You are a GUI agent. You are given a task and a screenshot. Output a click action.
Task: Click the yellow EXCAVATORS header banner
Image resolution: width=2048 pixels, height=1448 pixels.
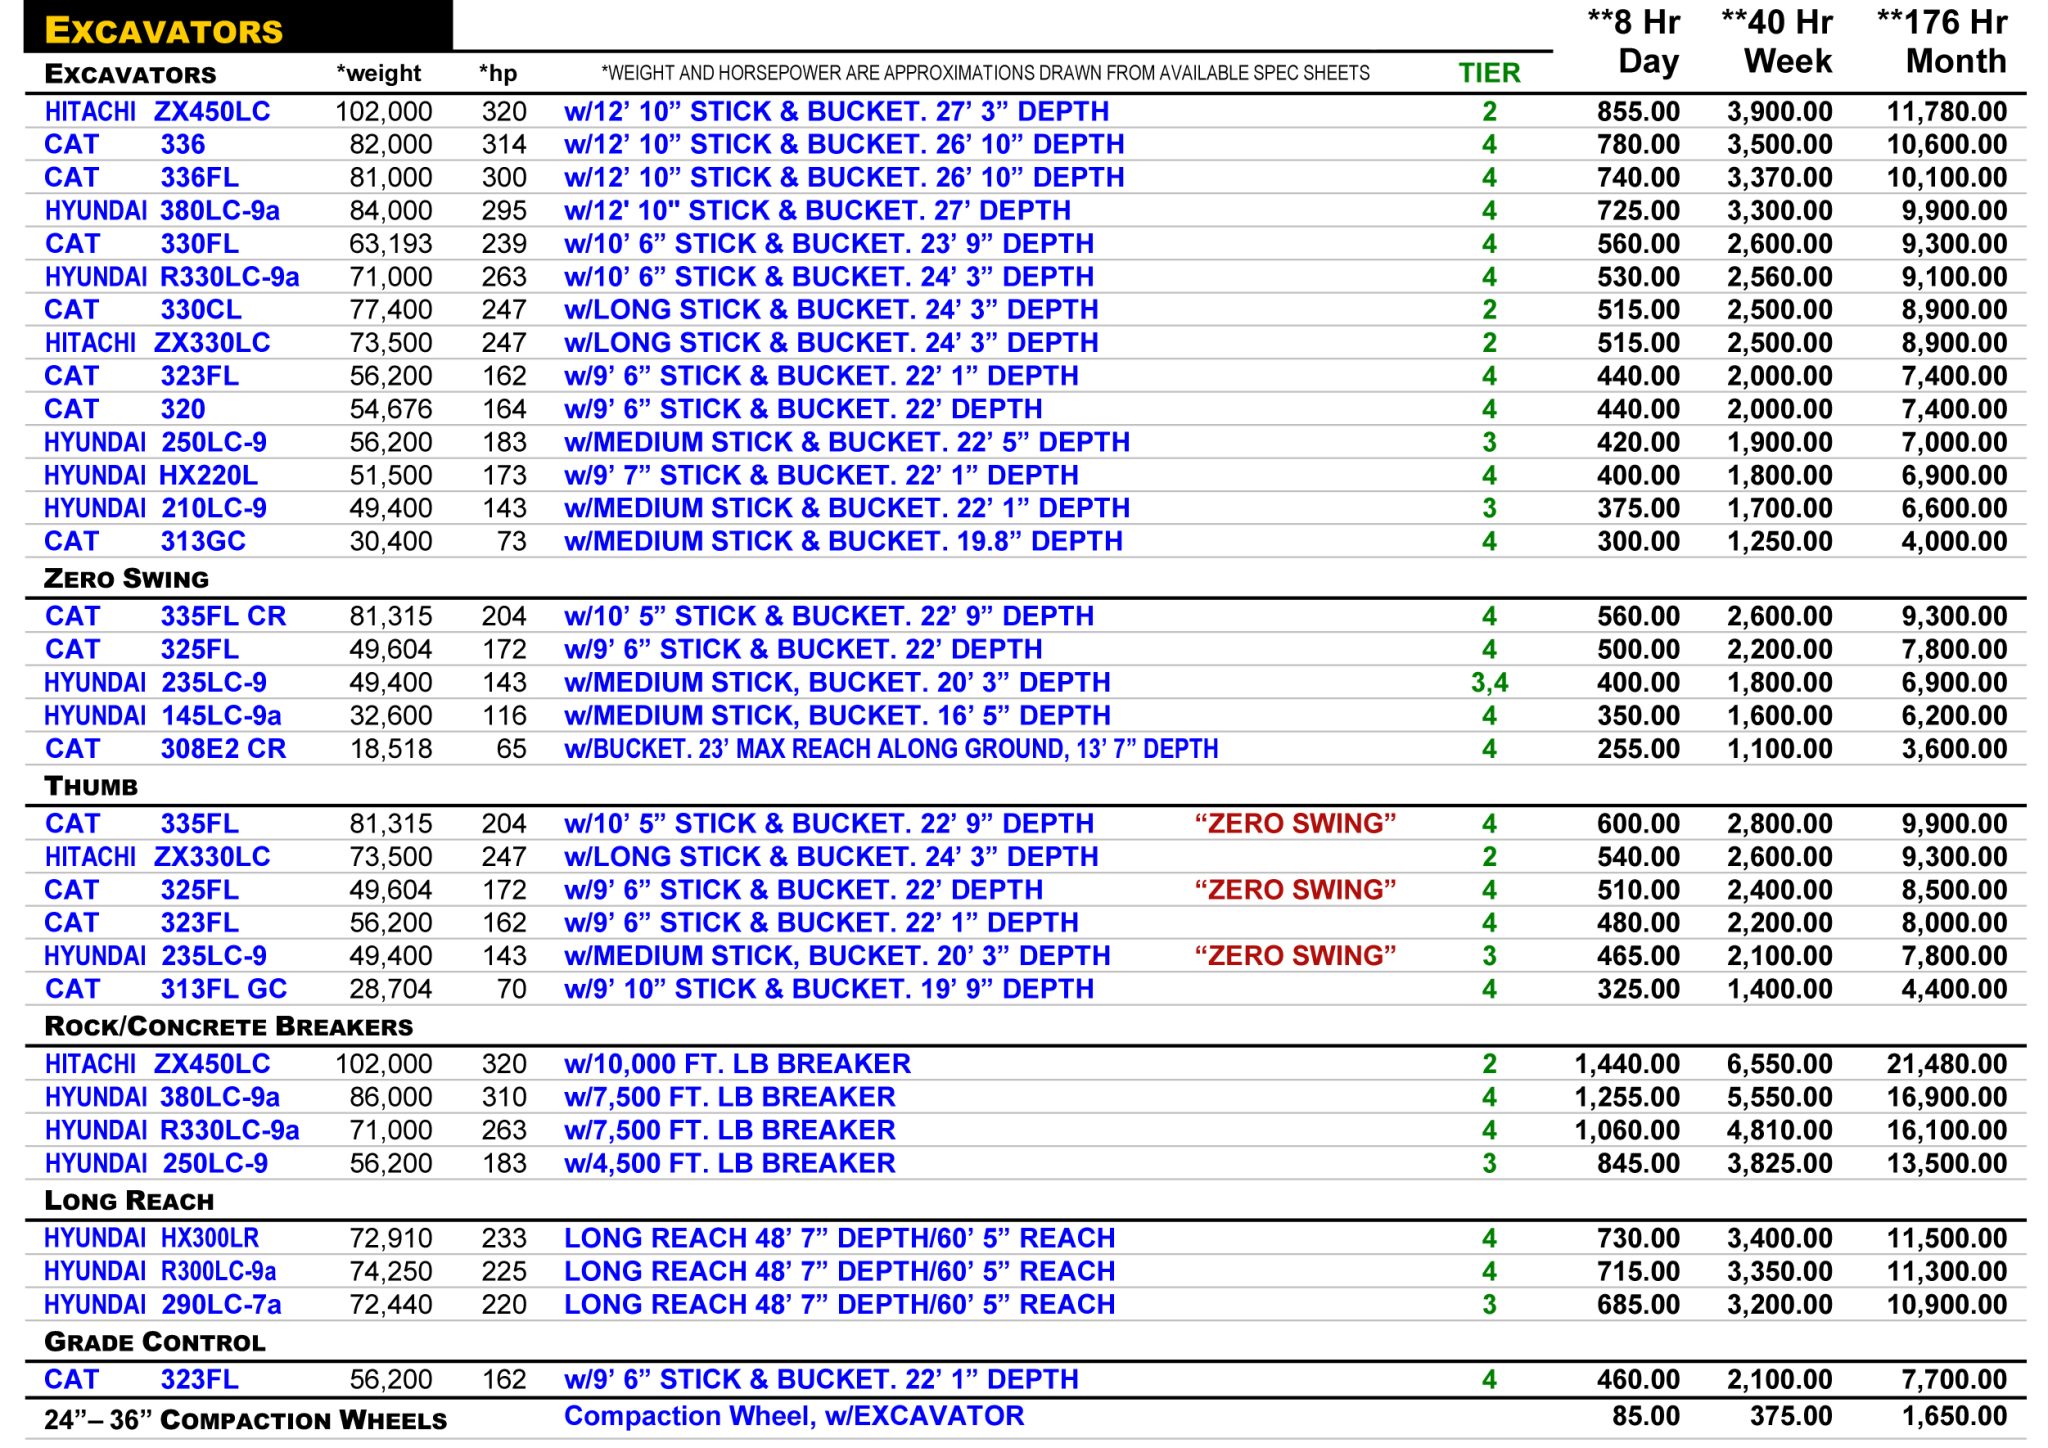(x=164, y=30)
